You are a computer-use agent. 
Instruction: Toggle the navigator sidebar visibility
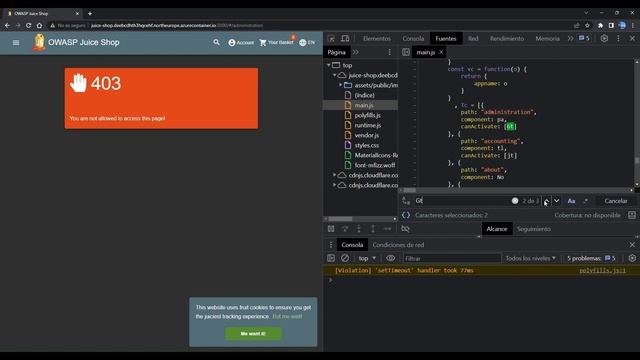point(406,52)
